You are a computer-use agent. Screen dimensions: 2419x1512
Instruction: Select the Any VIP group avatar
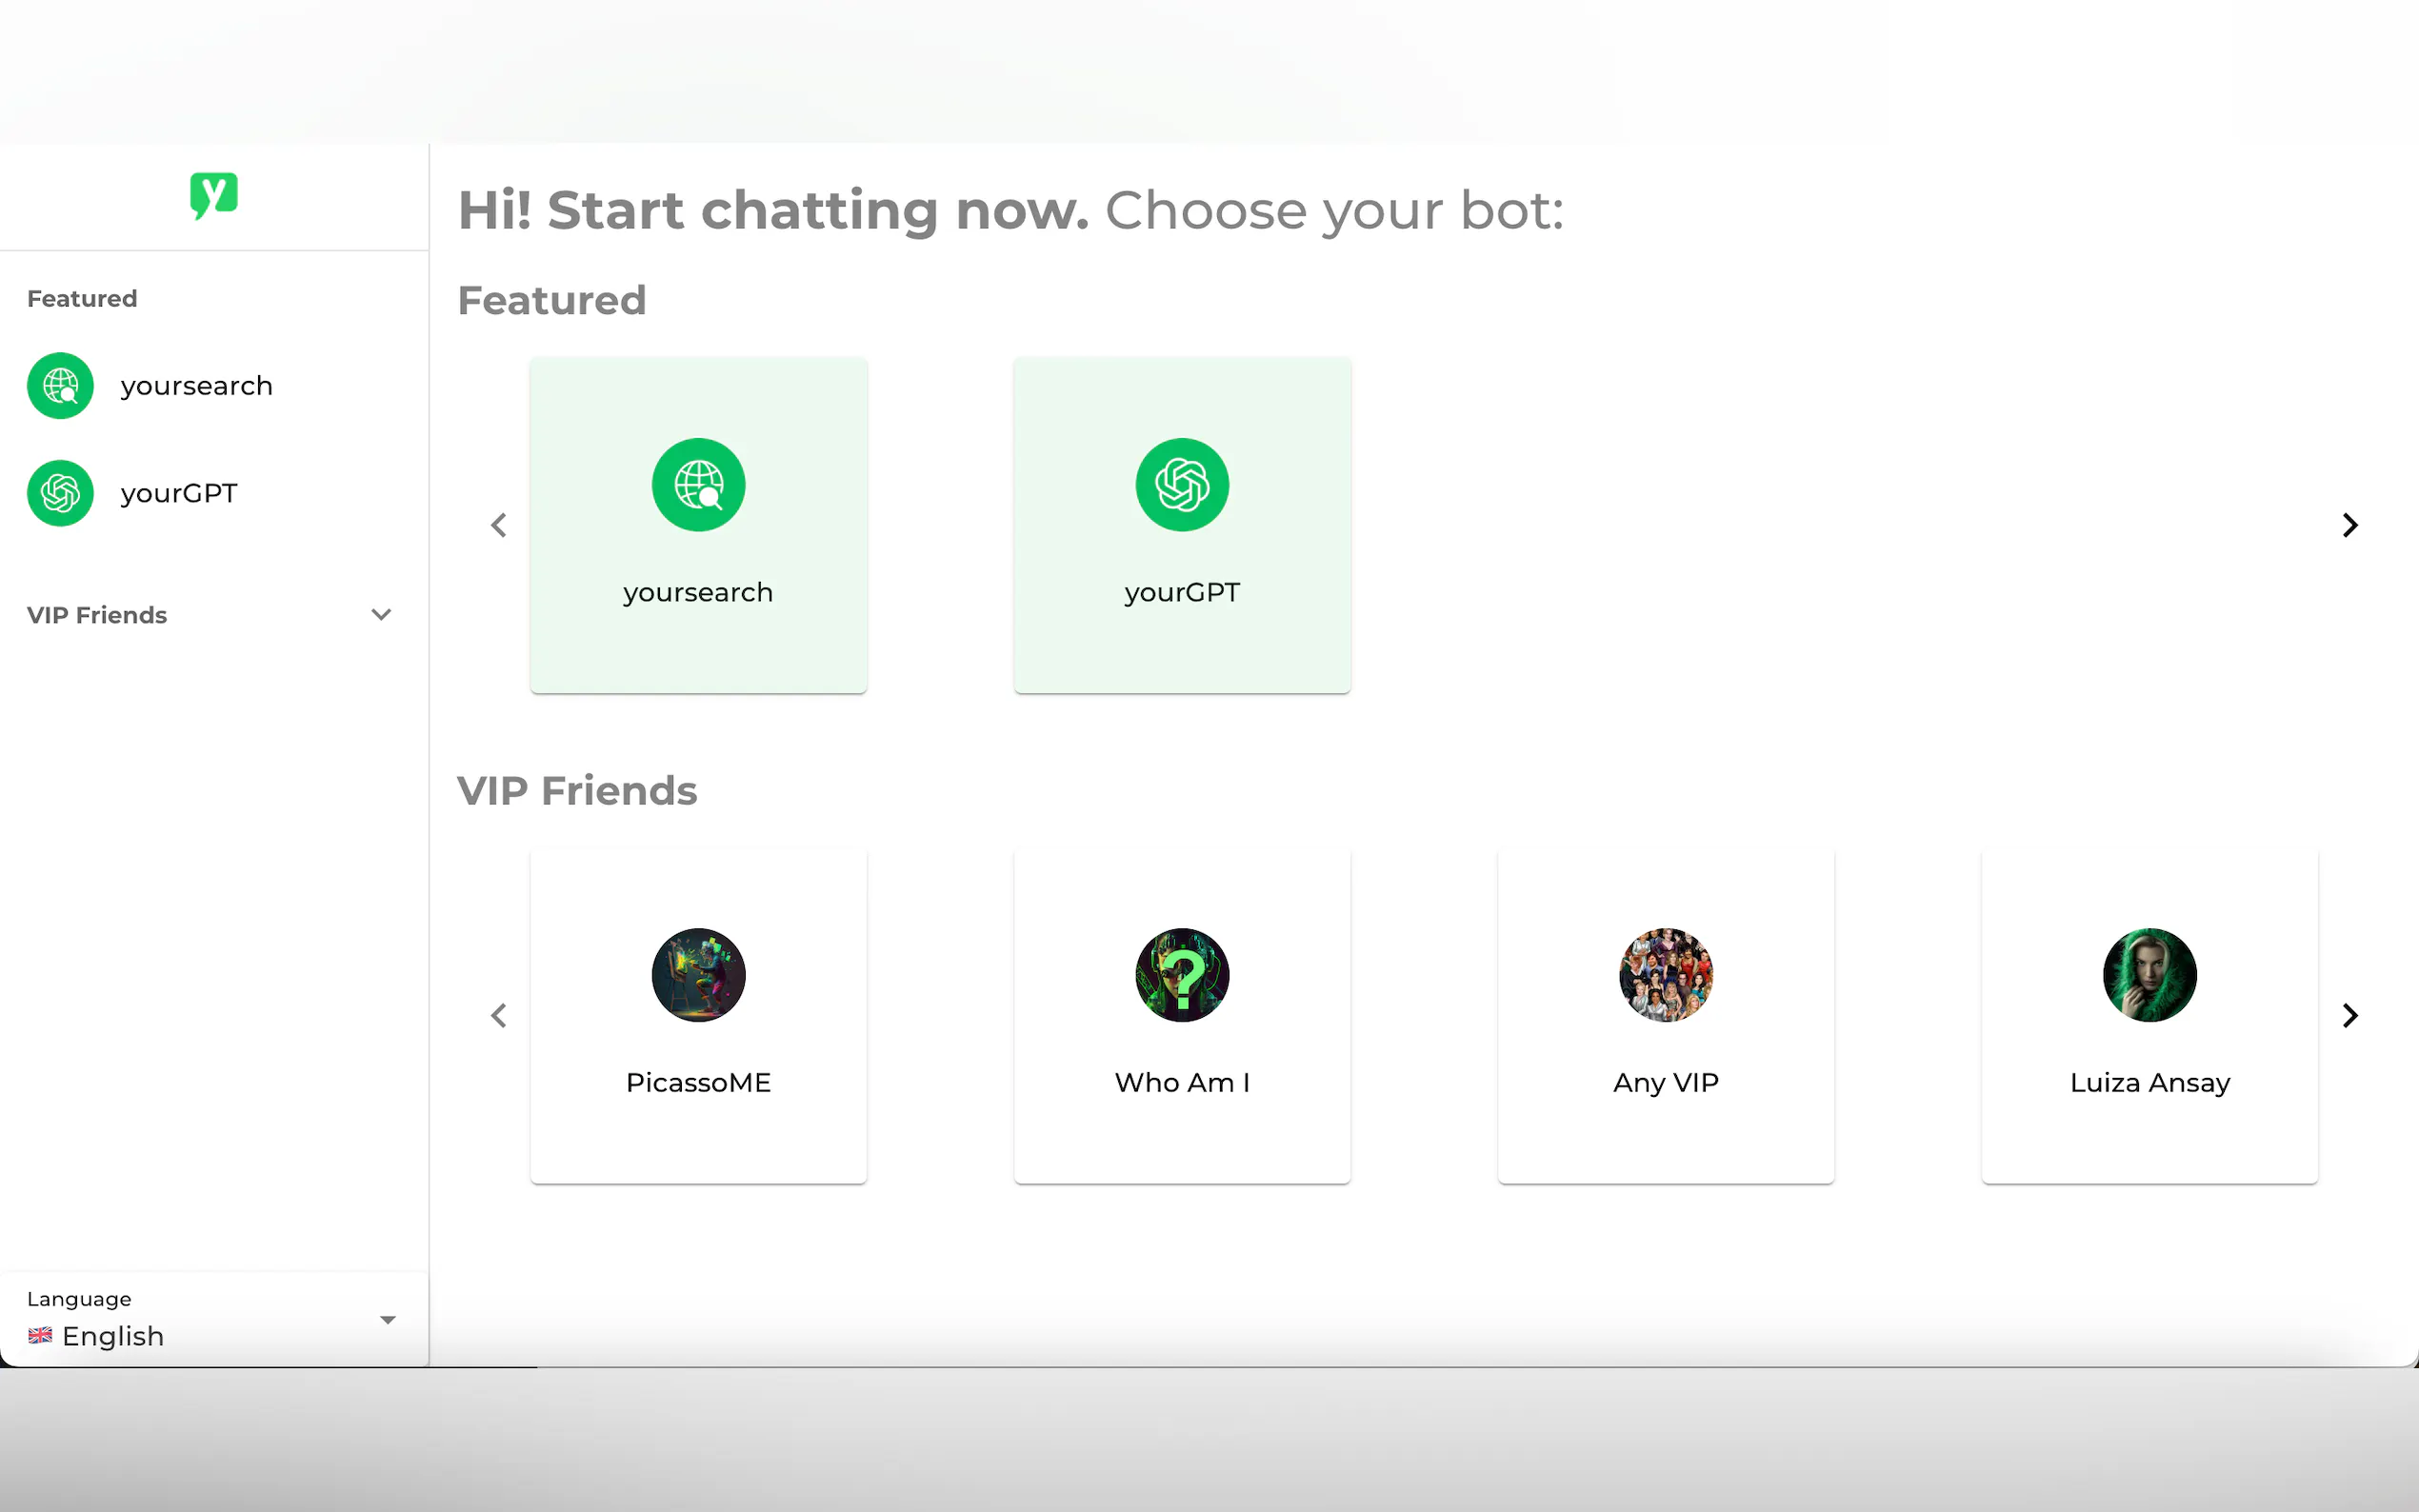pos(1666,975)
